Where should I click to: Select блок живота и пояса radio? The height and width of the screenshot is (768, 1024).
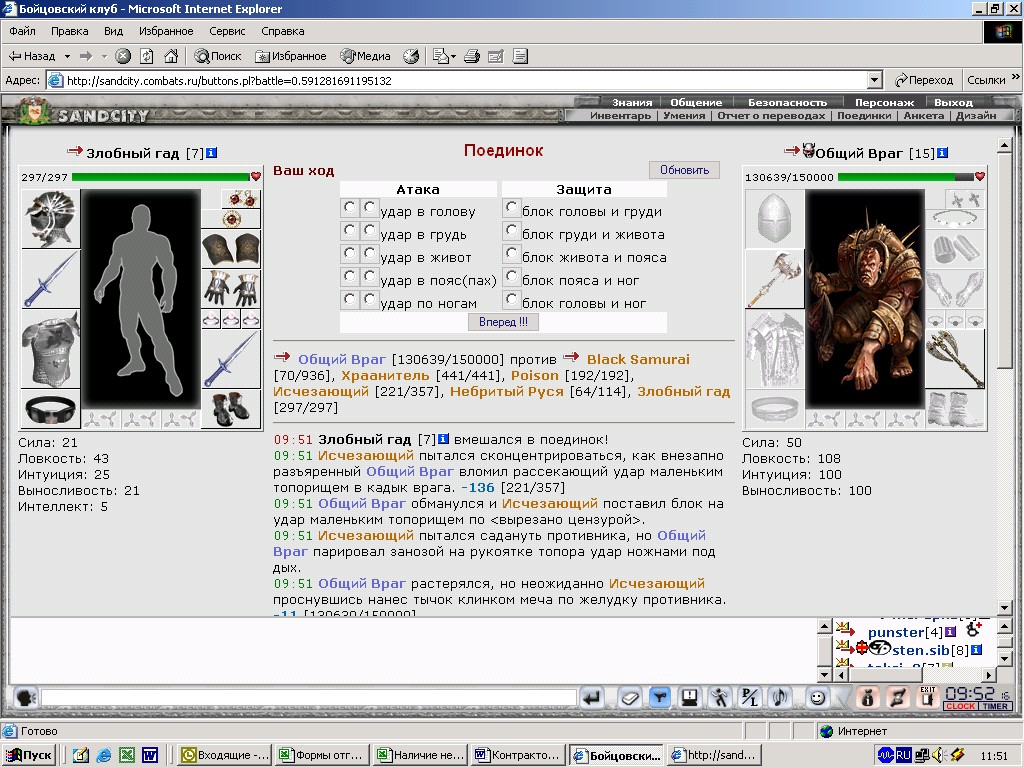pyautogui.click(x=511, y=253)
